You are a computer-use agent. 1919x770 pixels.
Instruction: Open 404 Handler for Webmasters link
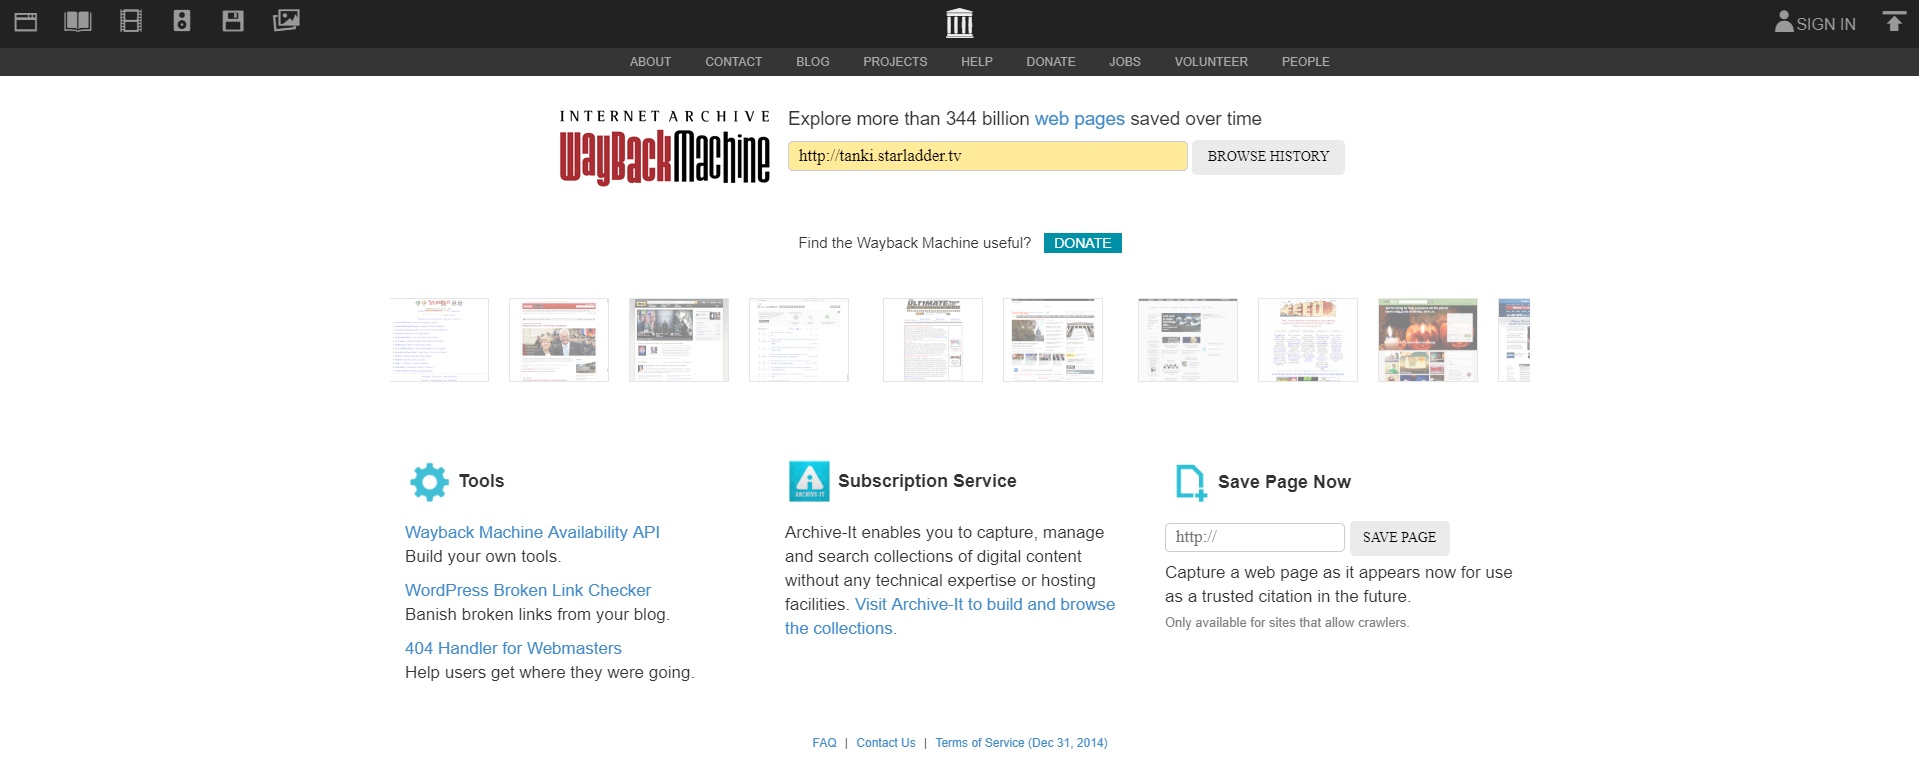click(513, 649)
